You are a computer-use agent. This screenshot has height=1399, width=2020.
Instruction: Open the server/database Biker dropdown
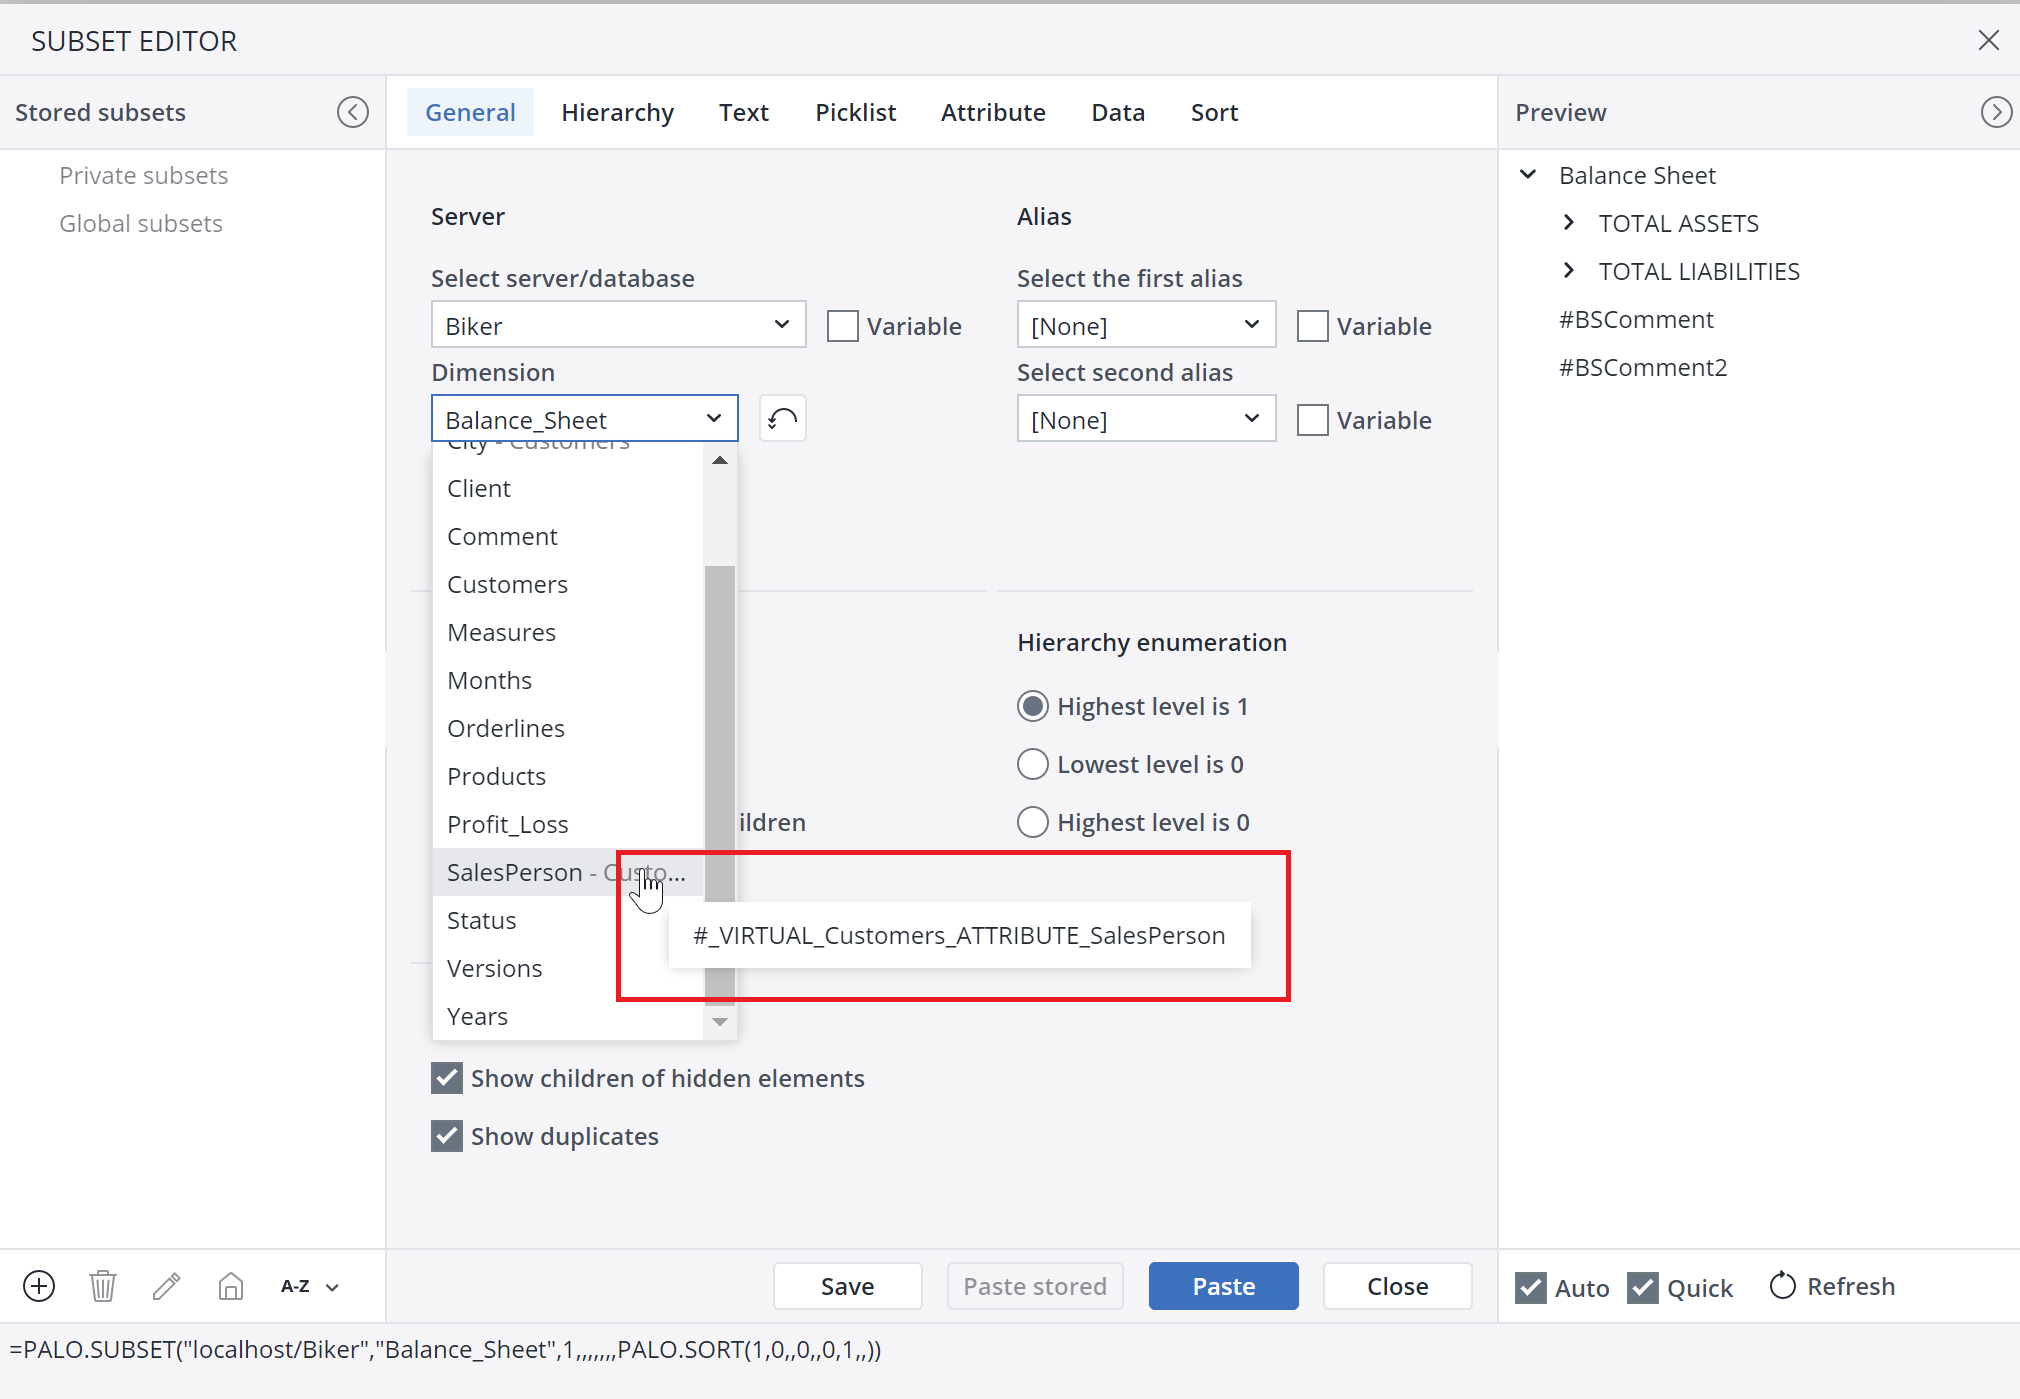click(x=618, y=325)
